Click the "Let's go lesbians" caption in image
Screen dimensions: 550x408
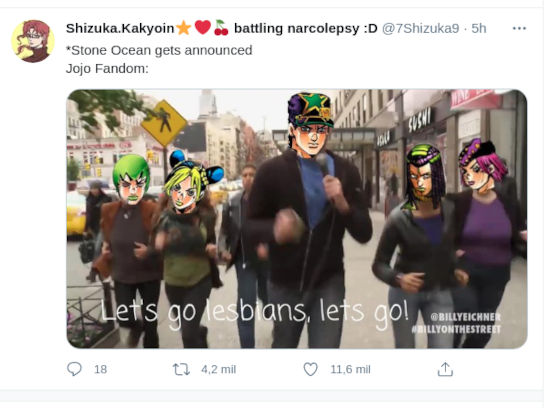255,312
